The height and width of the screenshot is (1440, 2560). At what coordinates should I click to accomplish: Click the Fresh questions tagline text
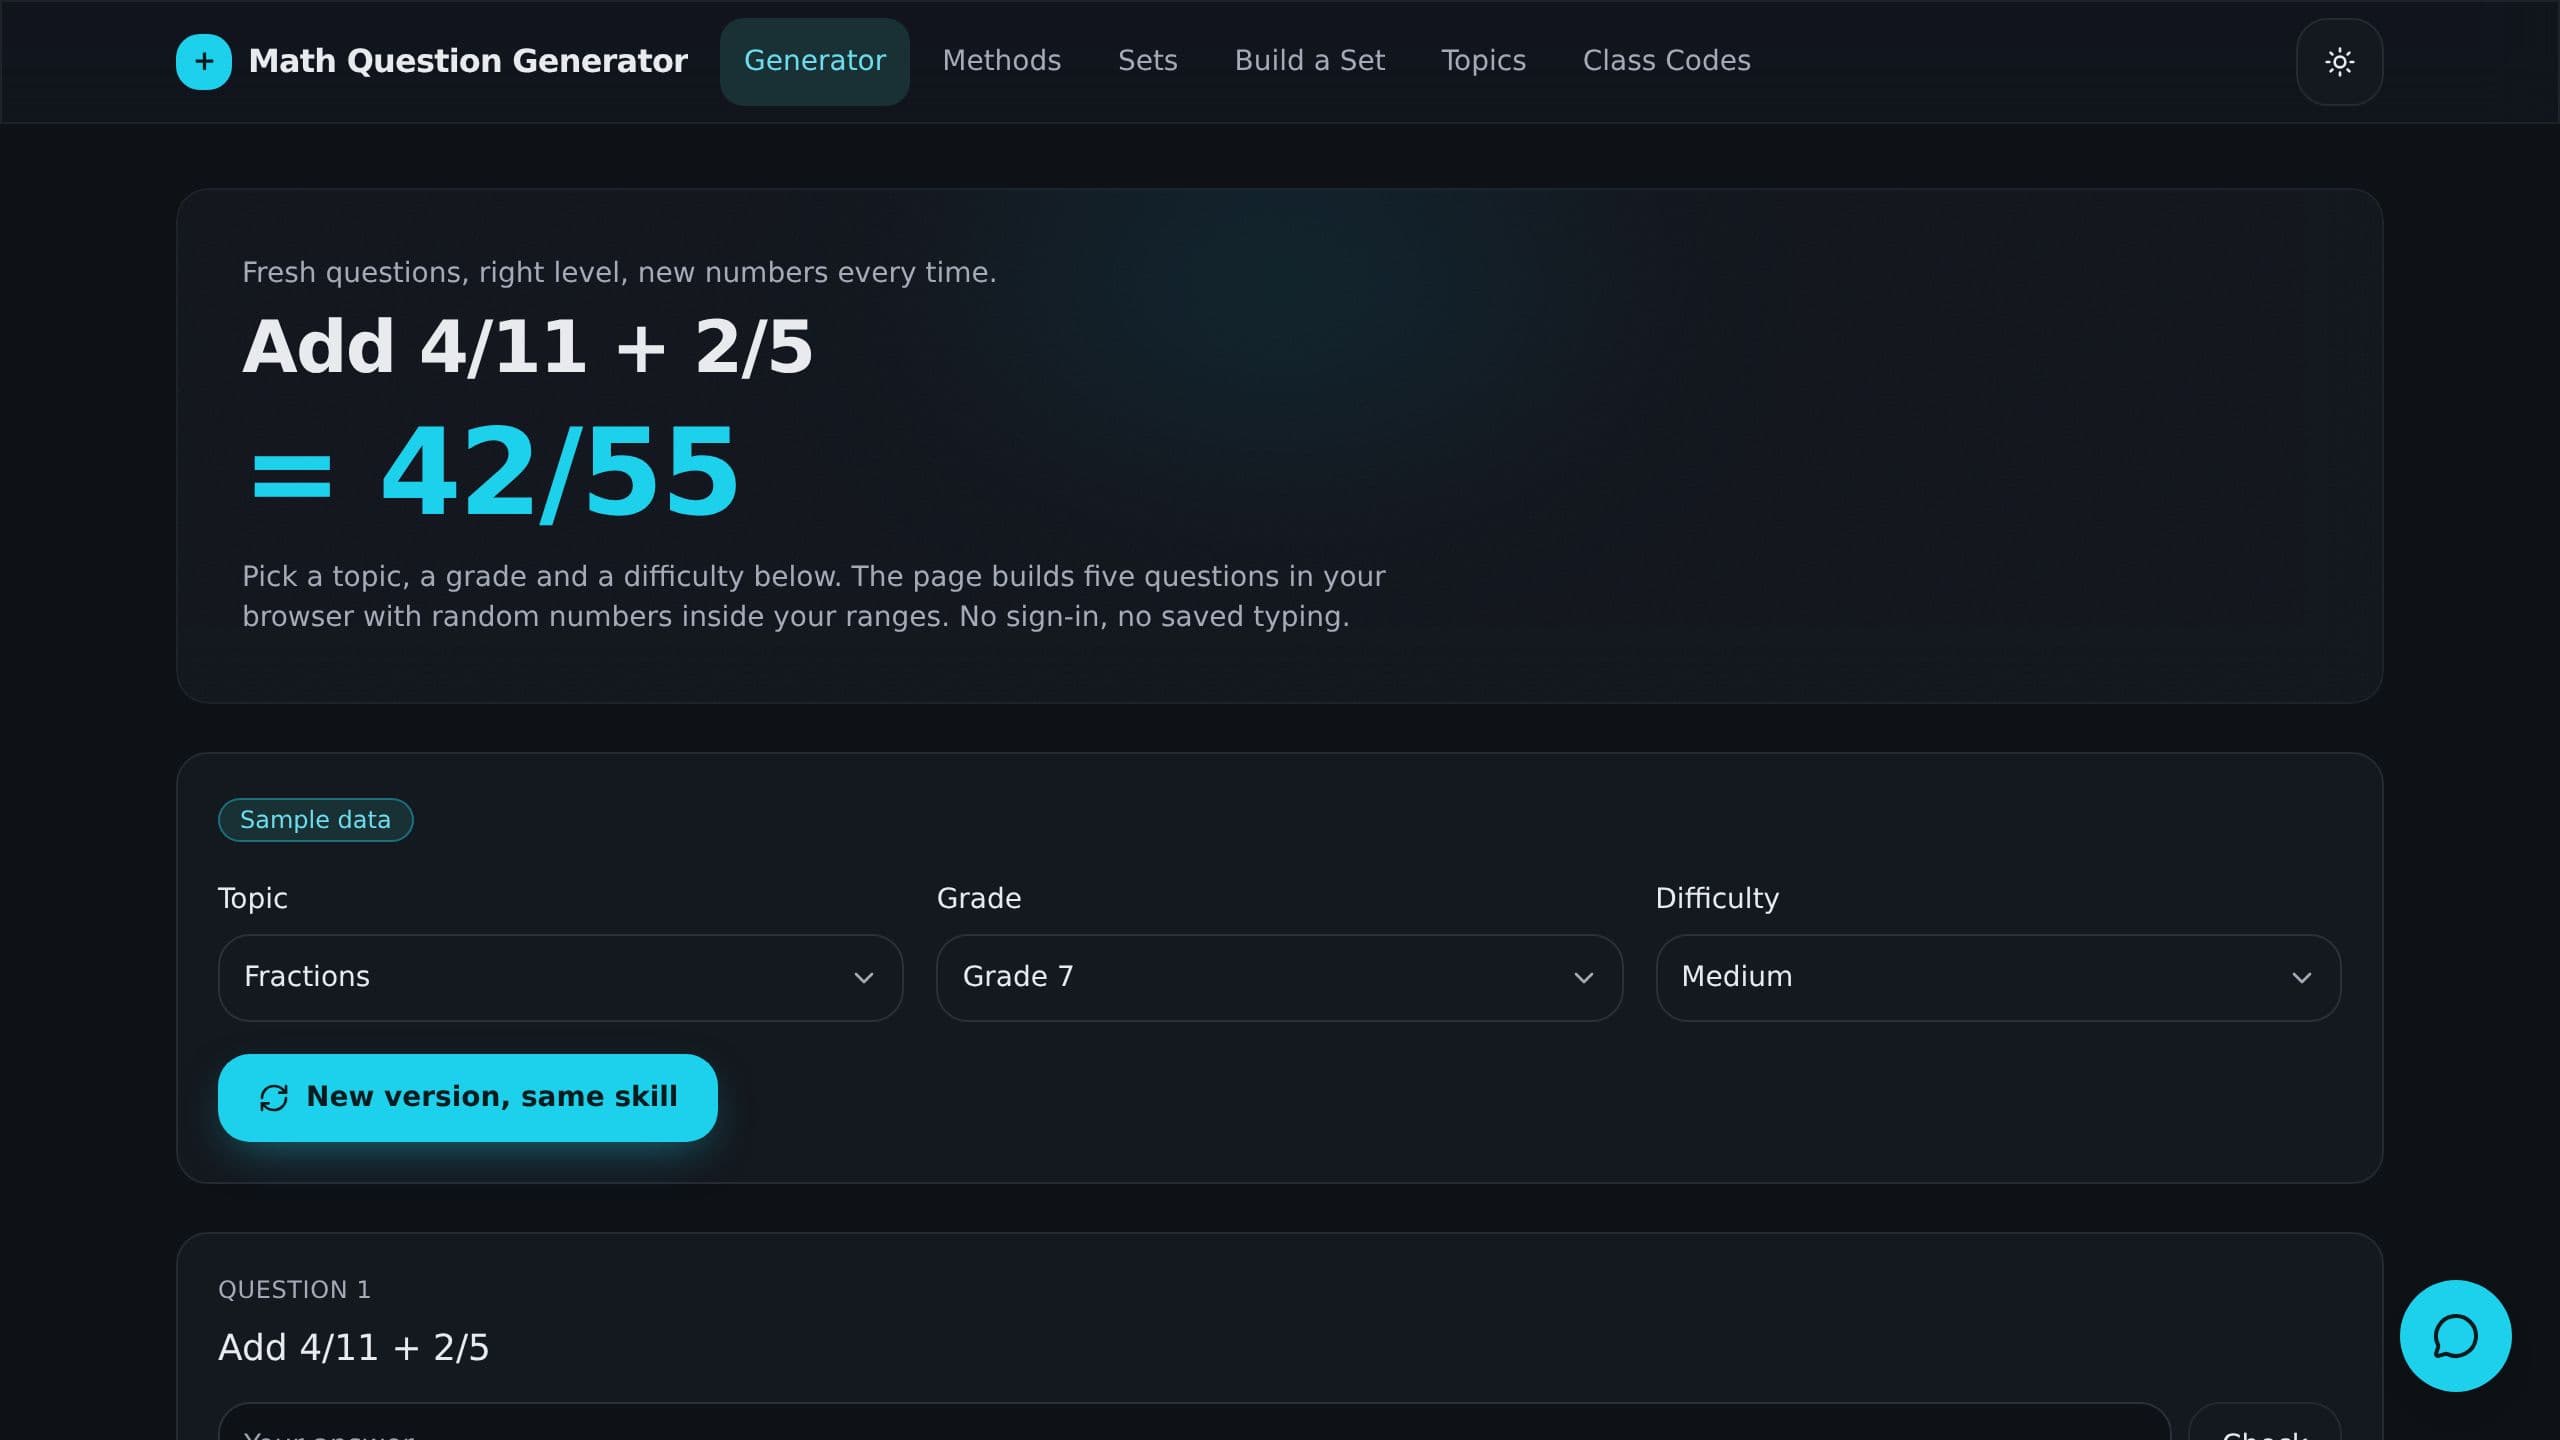pyautogui.click(x=619, y=272)
